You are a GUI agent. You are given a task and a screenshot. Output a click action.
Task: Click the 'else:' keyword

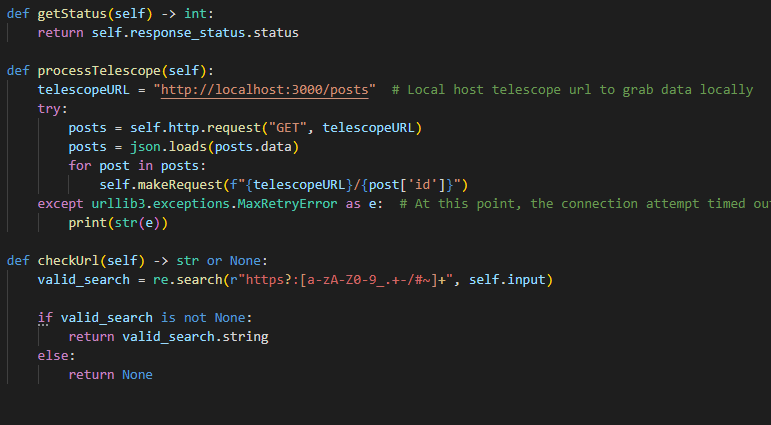click(x=57, y=356)
